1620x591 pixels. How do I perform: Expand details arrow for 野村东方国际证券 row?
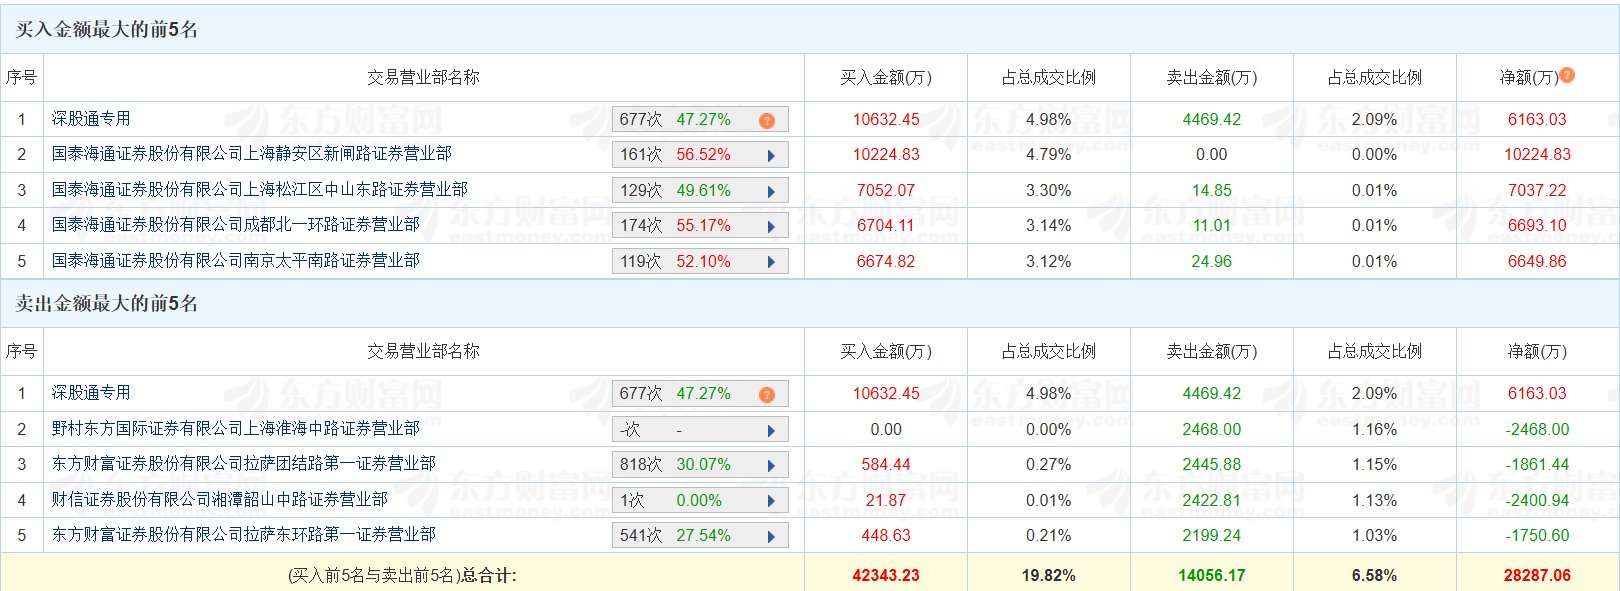tap(771, 430)
